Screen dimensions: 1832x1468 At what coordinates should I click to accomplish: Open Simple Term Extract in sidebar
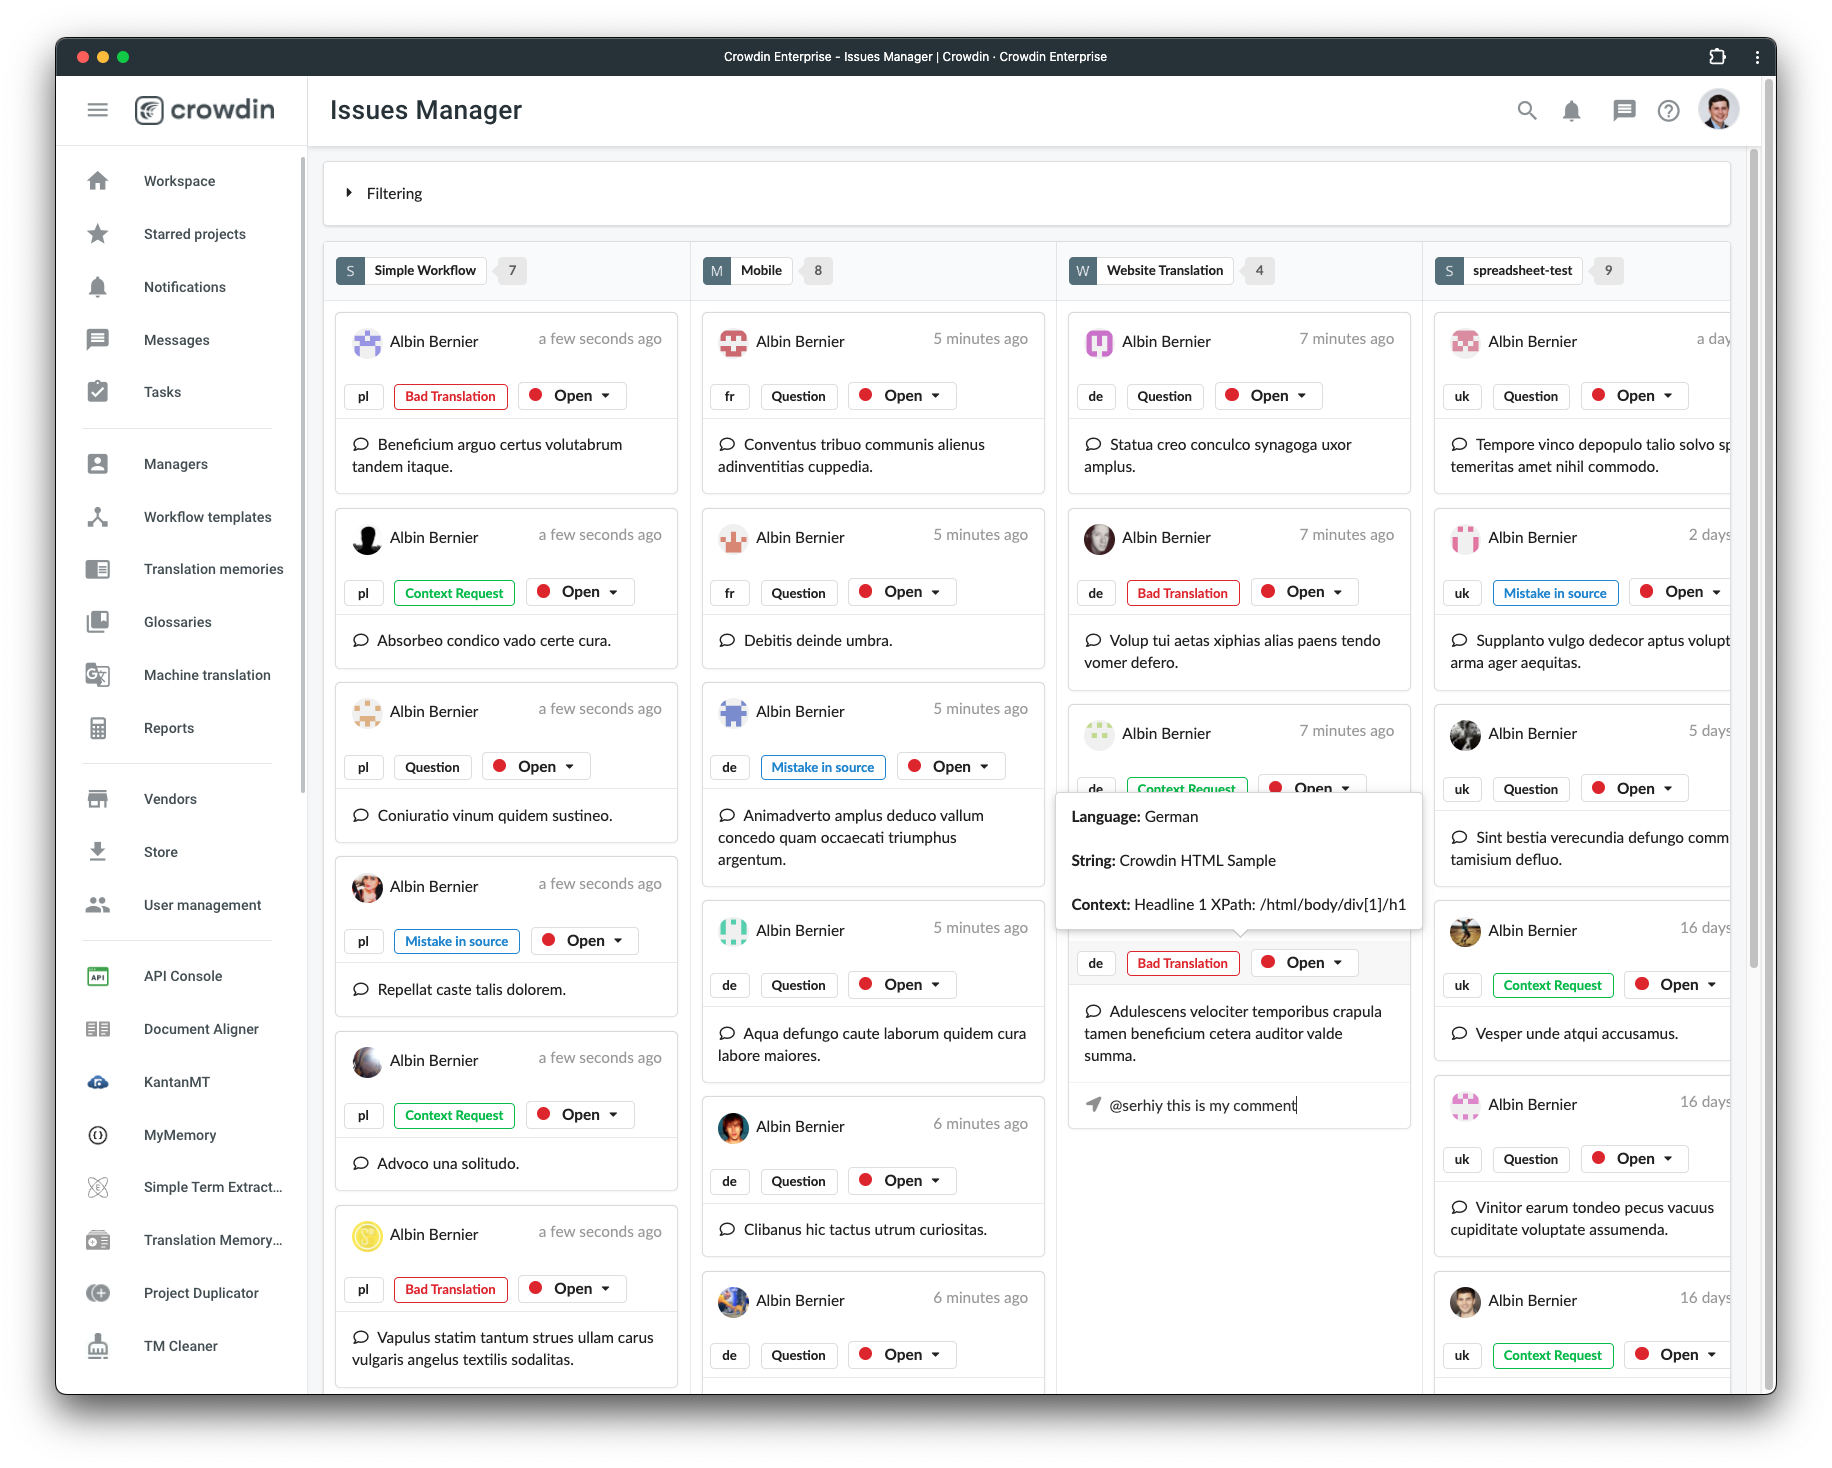click(212, 1187)
